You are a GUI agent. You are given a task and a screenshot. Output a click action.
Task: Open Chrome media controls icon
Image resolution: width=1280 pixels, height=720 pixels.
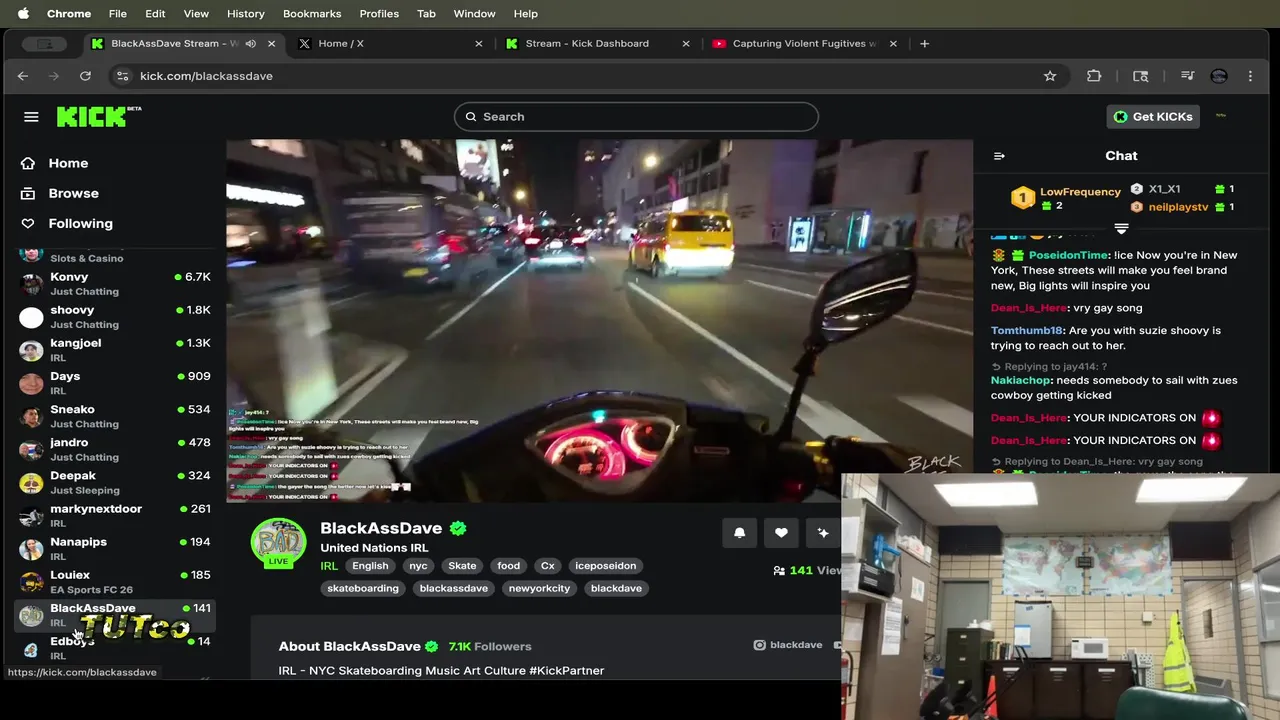coord(1187,76)
